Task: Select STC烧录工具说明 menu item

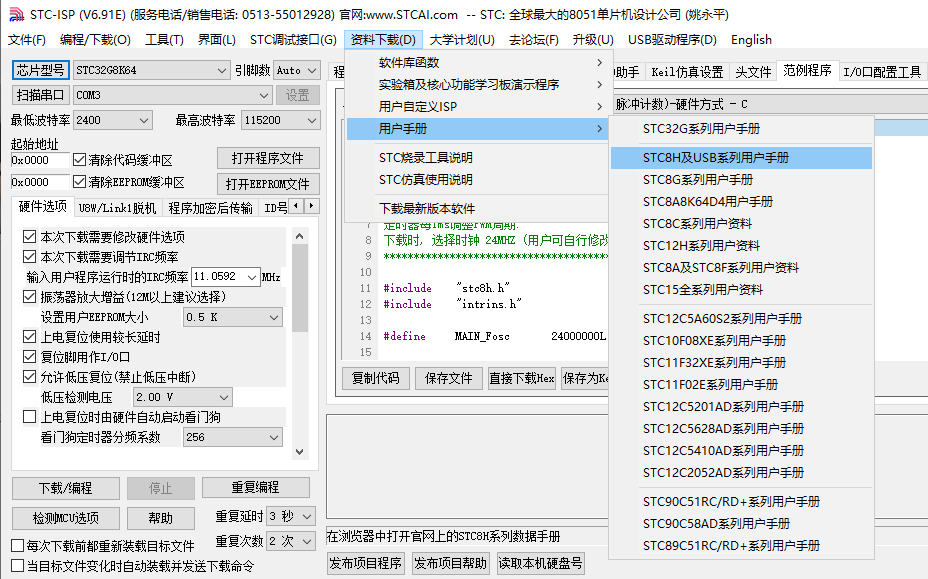Action: click(477, 157)
